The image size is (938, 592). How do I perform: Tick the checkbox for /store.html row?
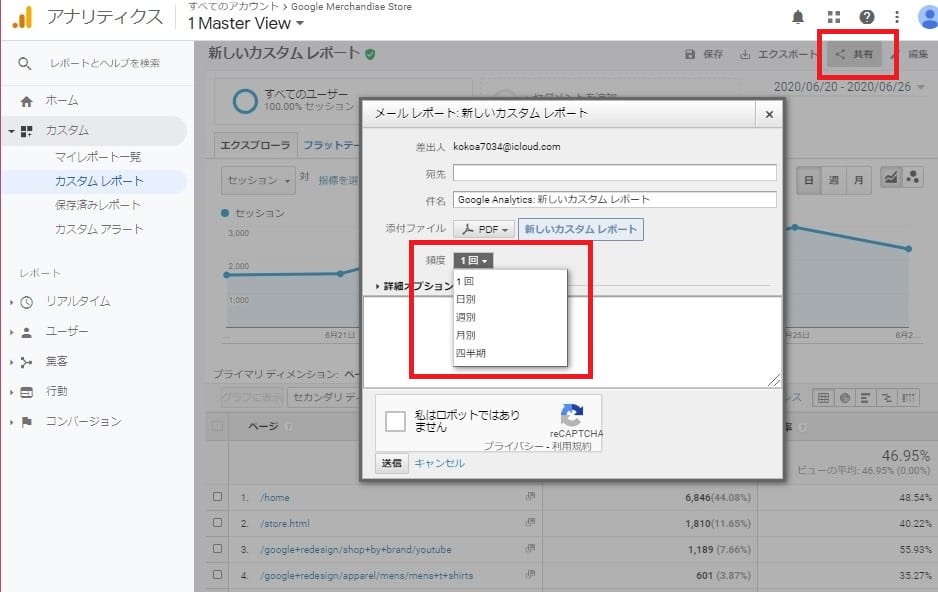pos(218,522)
